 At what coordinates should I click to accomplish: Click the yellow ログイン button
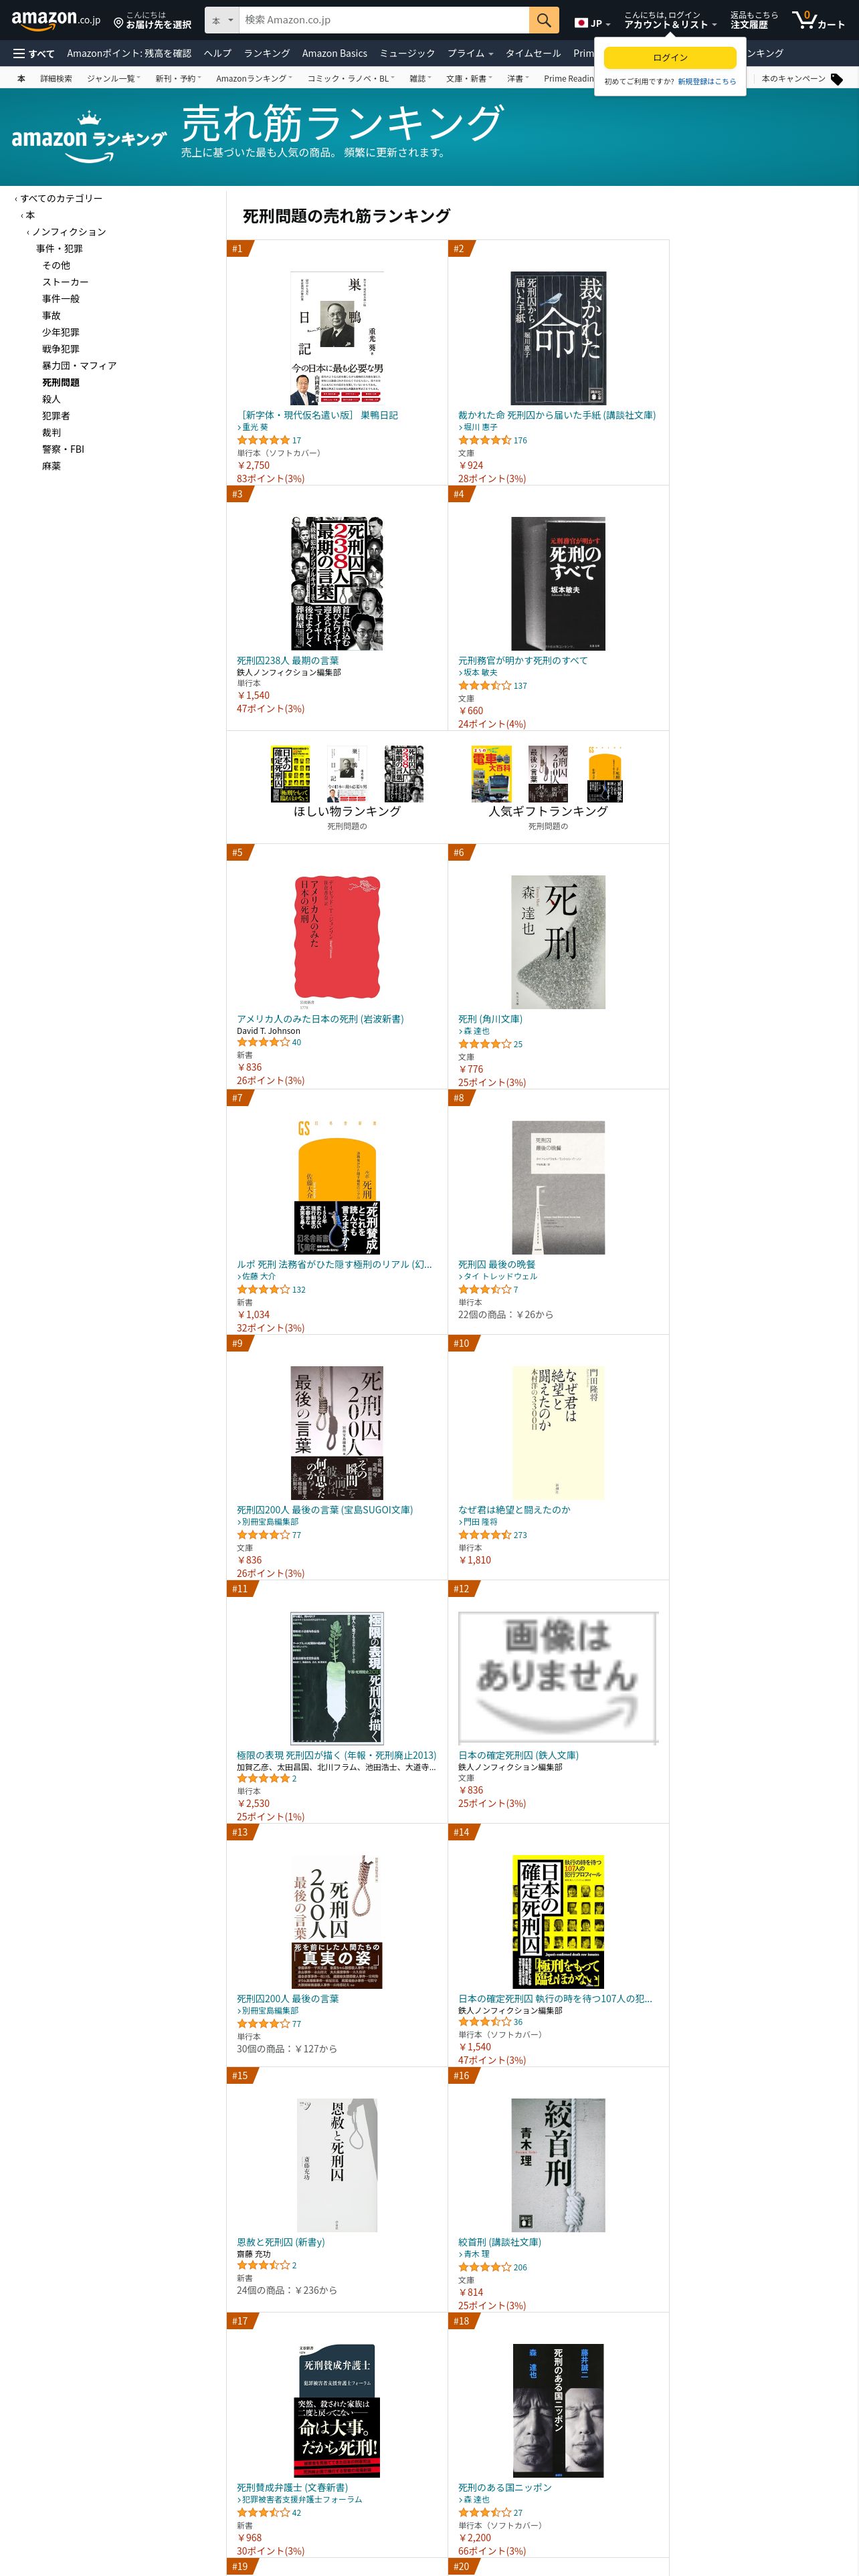670,58
